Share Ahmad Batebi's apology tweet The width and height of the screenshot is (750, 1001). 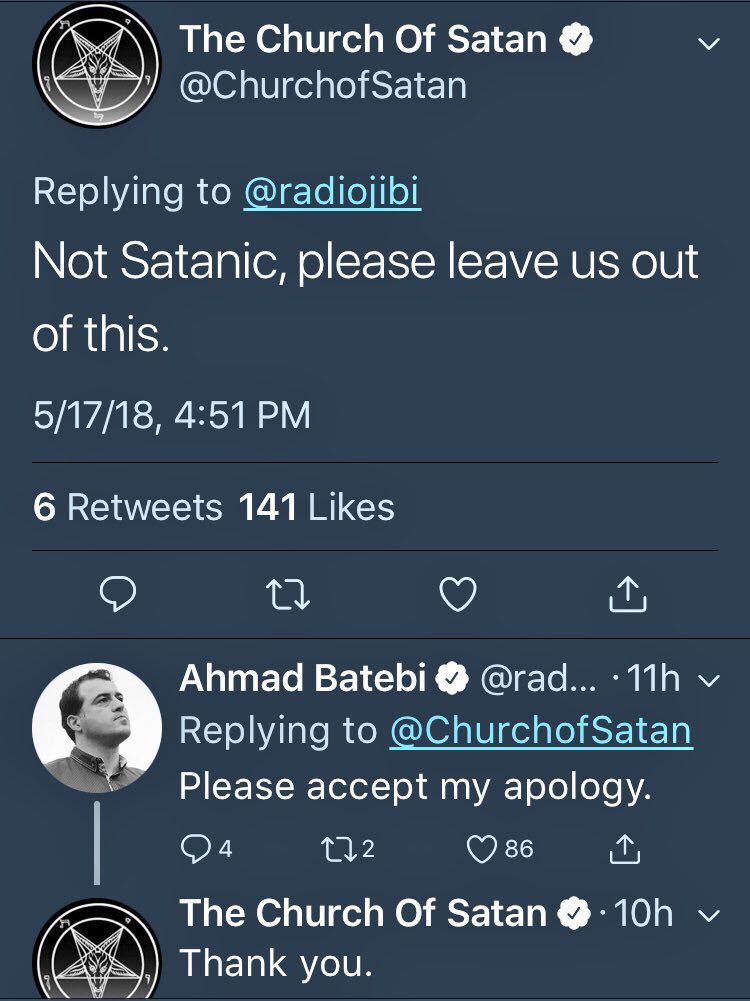point(625,849)
